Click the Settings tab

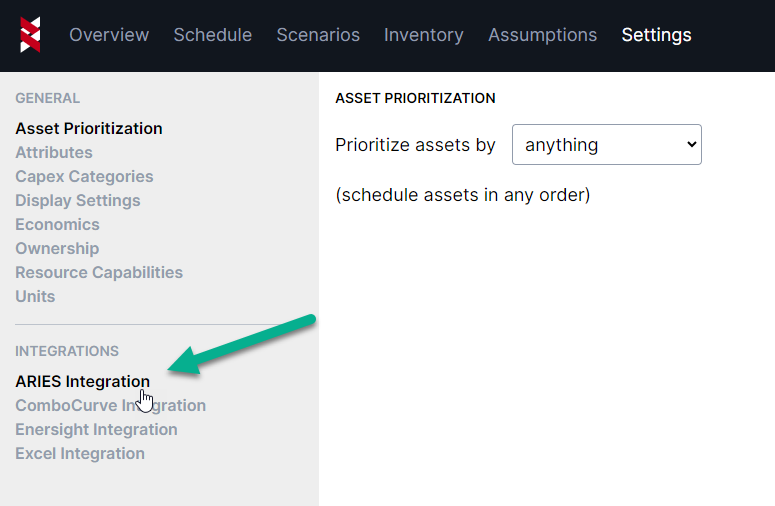coord(656,35)
